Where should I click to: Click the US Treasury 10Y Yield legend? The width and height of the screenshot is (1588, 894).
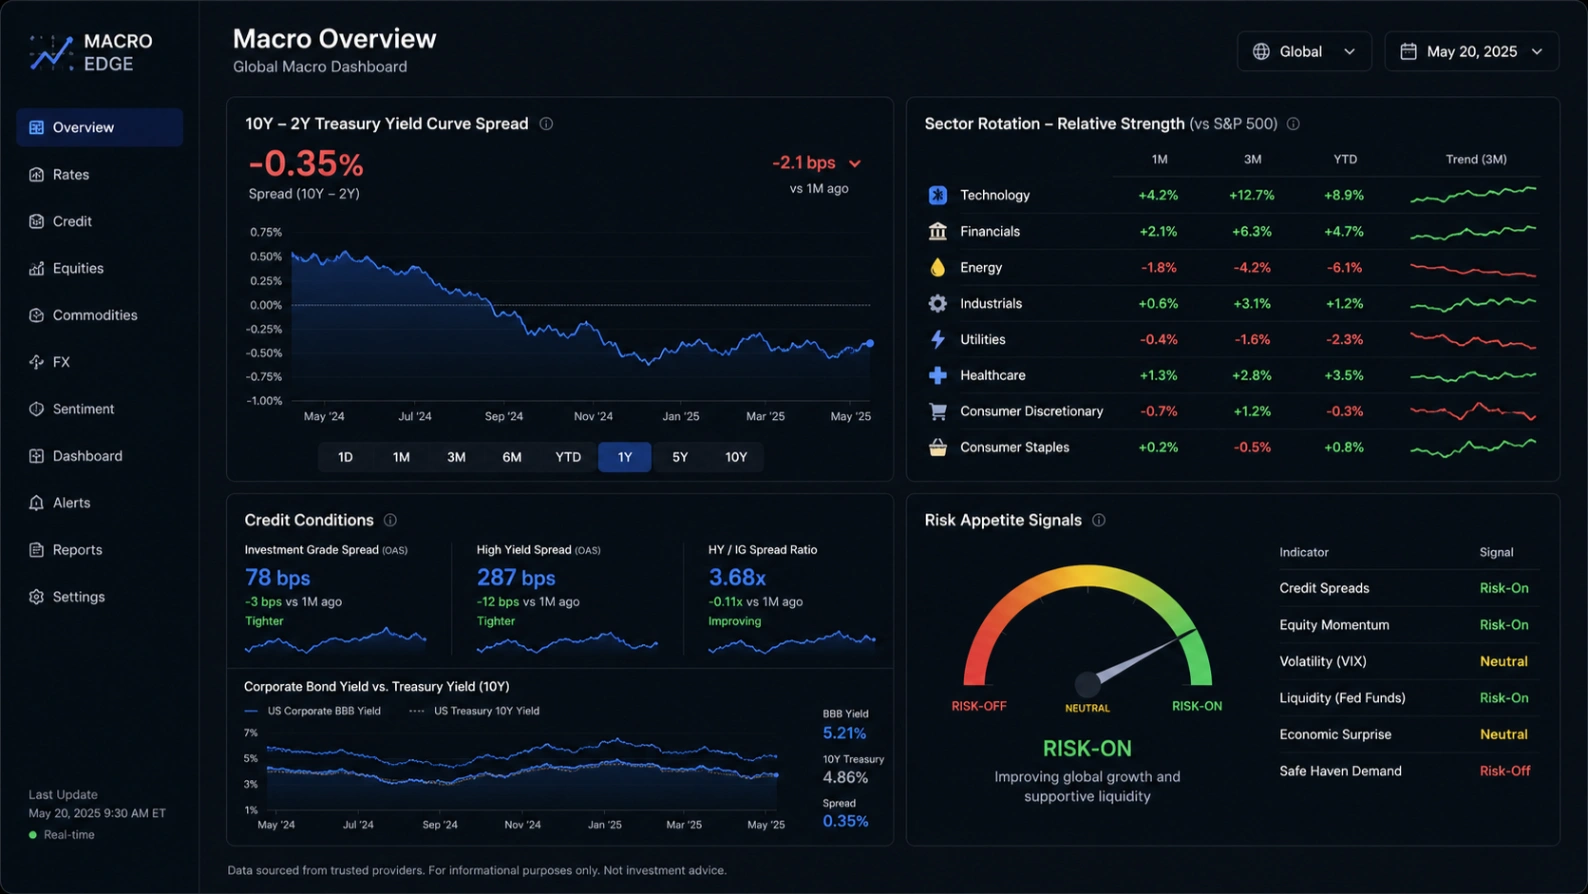pos(474,711)
